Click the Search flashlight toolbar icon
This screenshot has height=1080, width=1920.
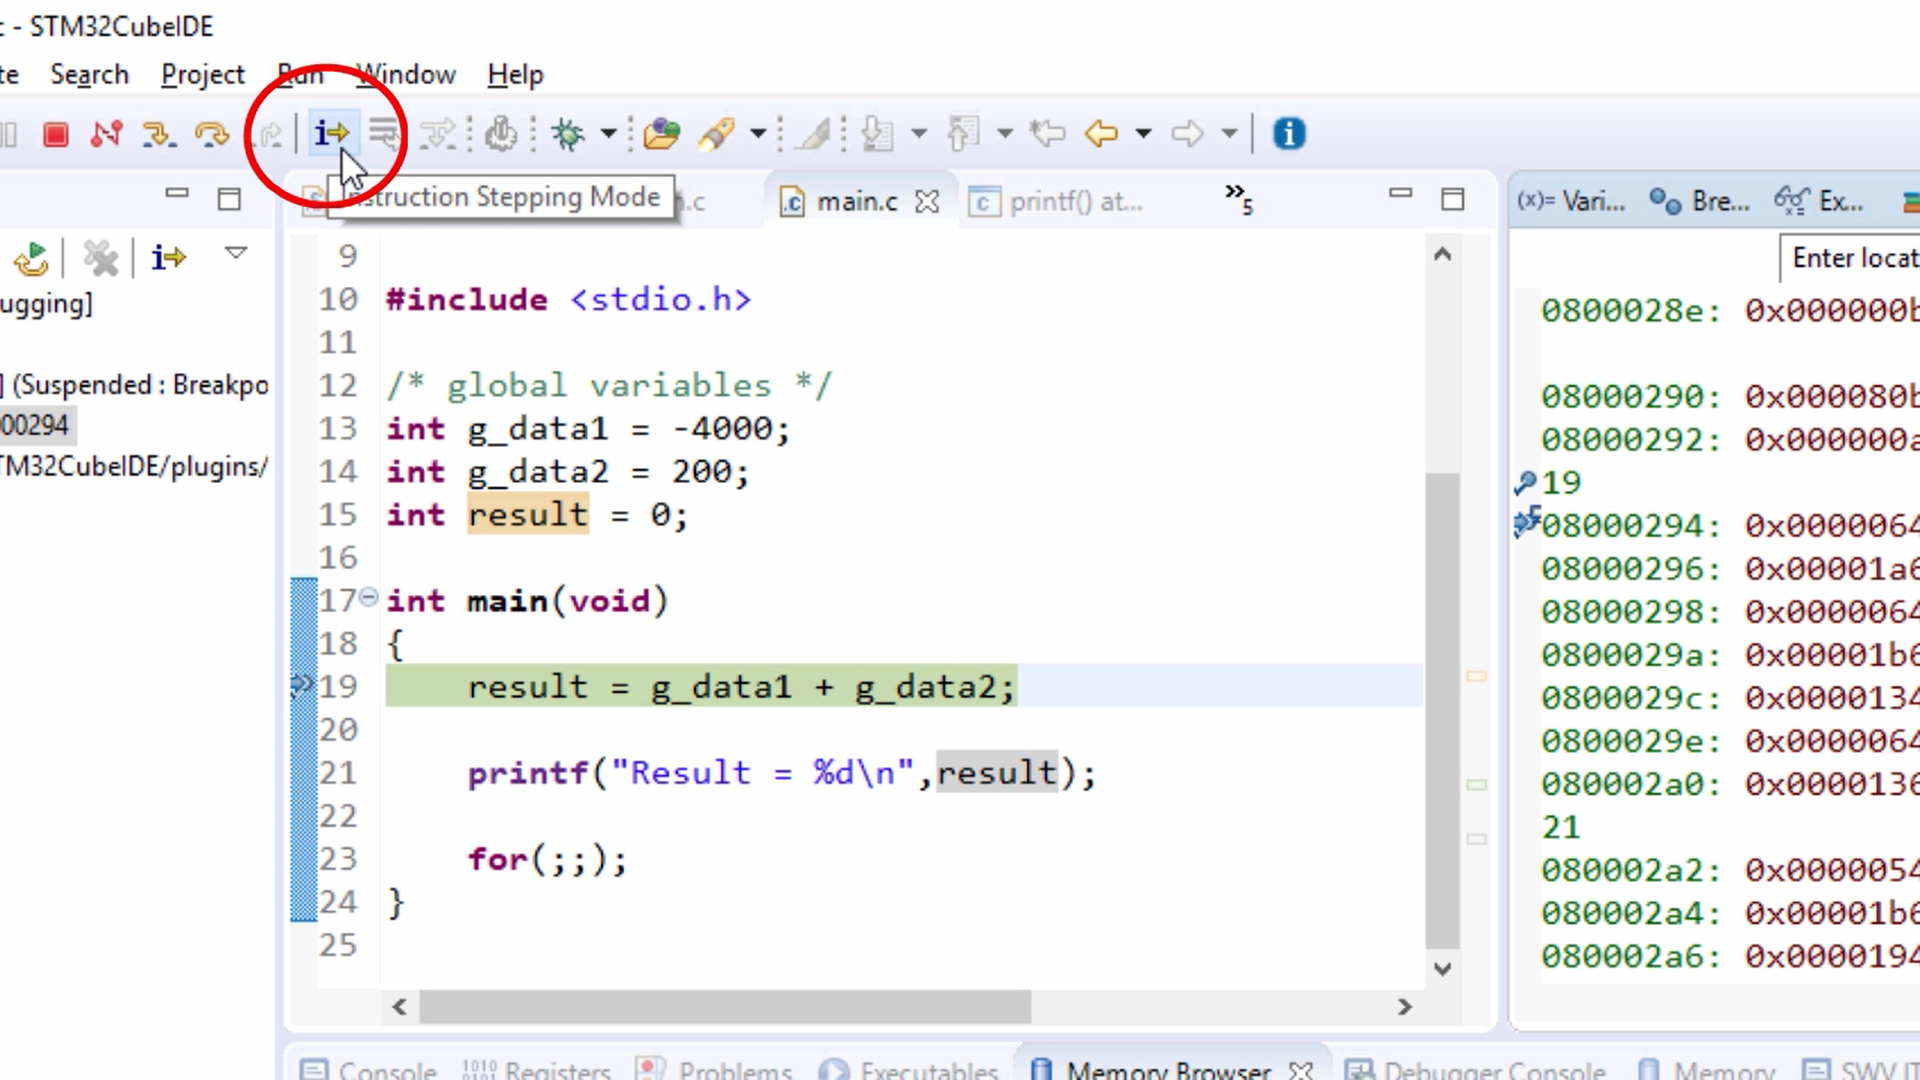coord(716,134)
